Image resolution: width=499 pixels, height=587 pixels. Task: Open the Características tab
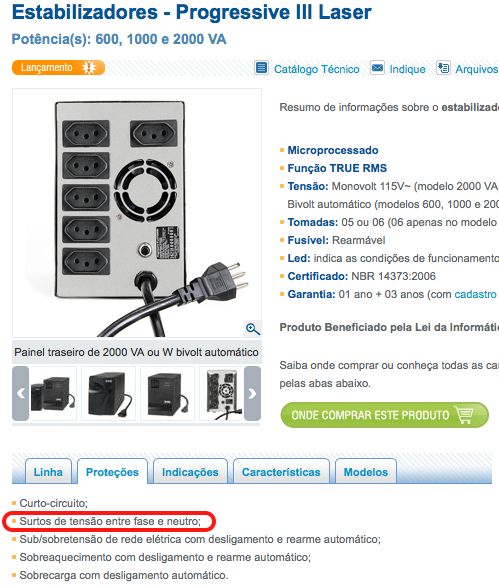click(281, 471)
